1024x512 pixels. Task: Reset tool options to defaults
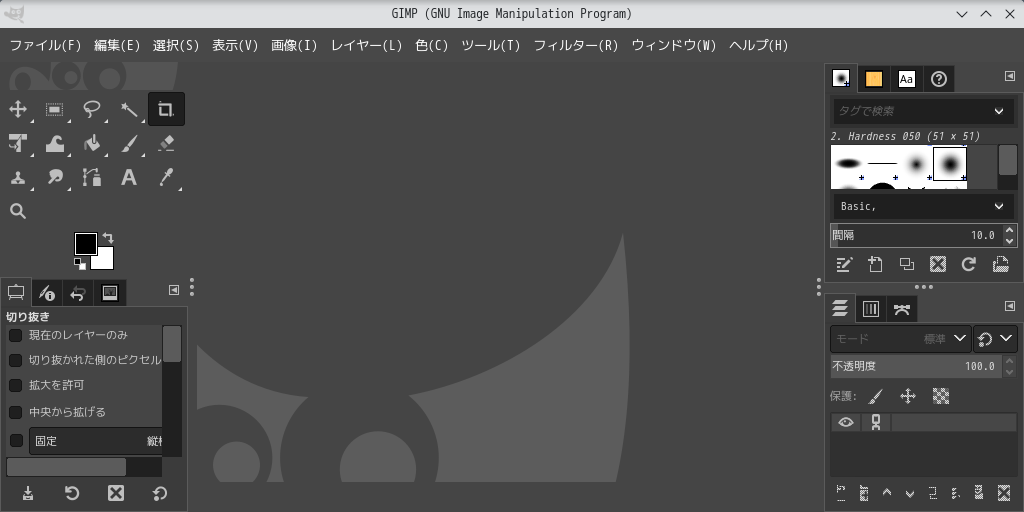(160, 493)
